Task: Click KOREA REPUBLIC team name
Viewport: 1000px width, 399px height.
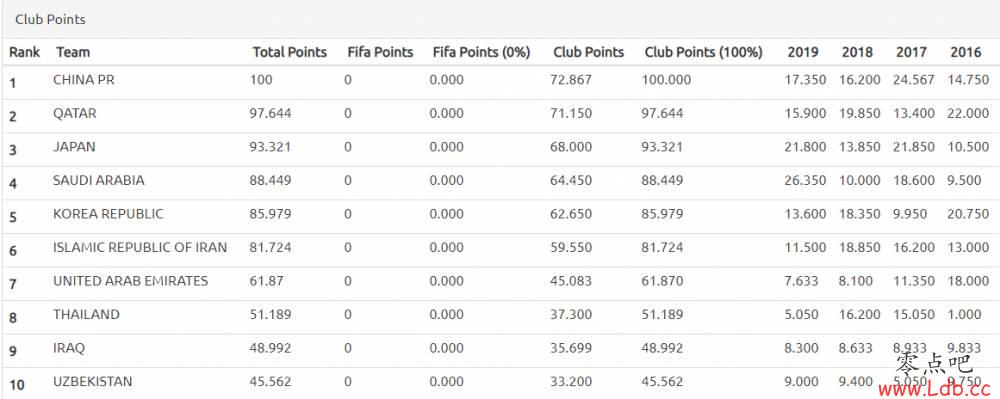Action: tap(108, 214)
